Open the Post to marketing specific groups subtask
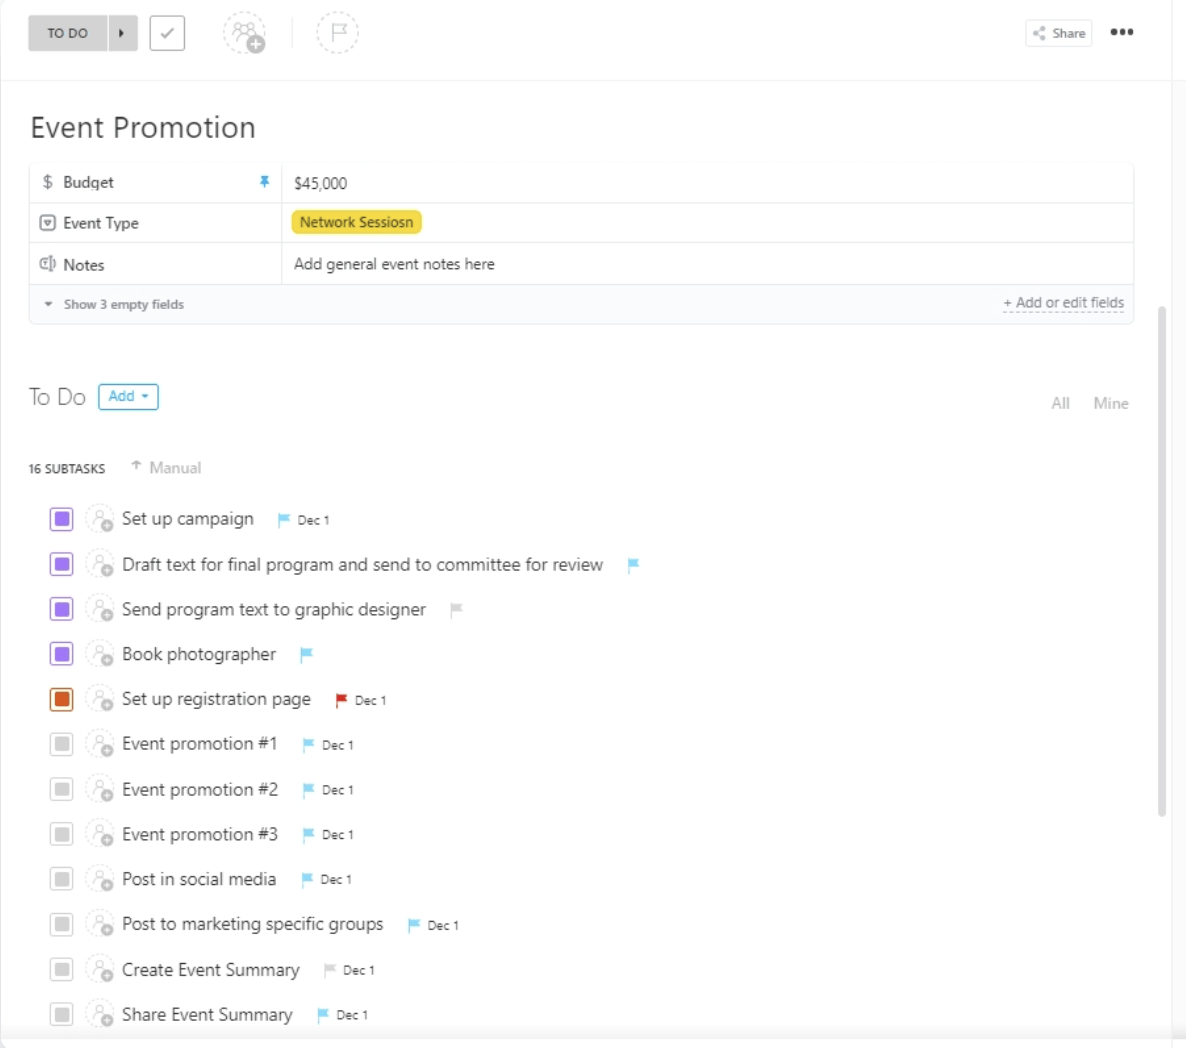1186x1048 pixels. (x=253, y=924)
